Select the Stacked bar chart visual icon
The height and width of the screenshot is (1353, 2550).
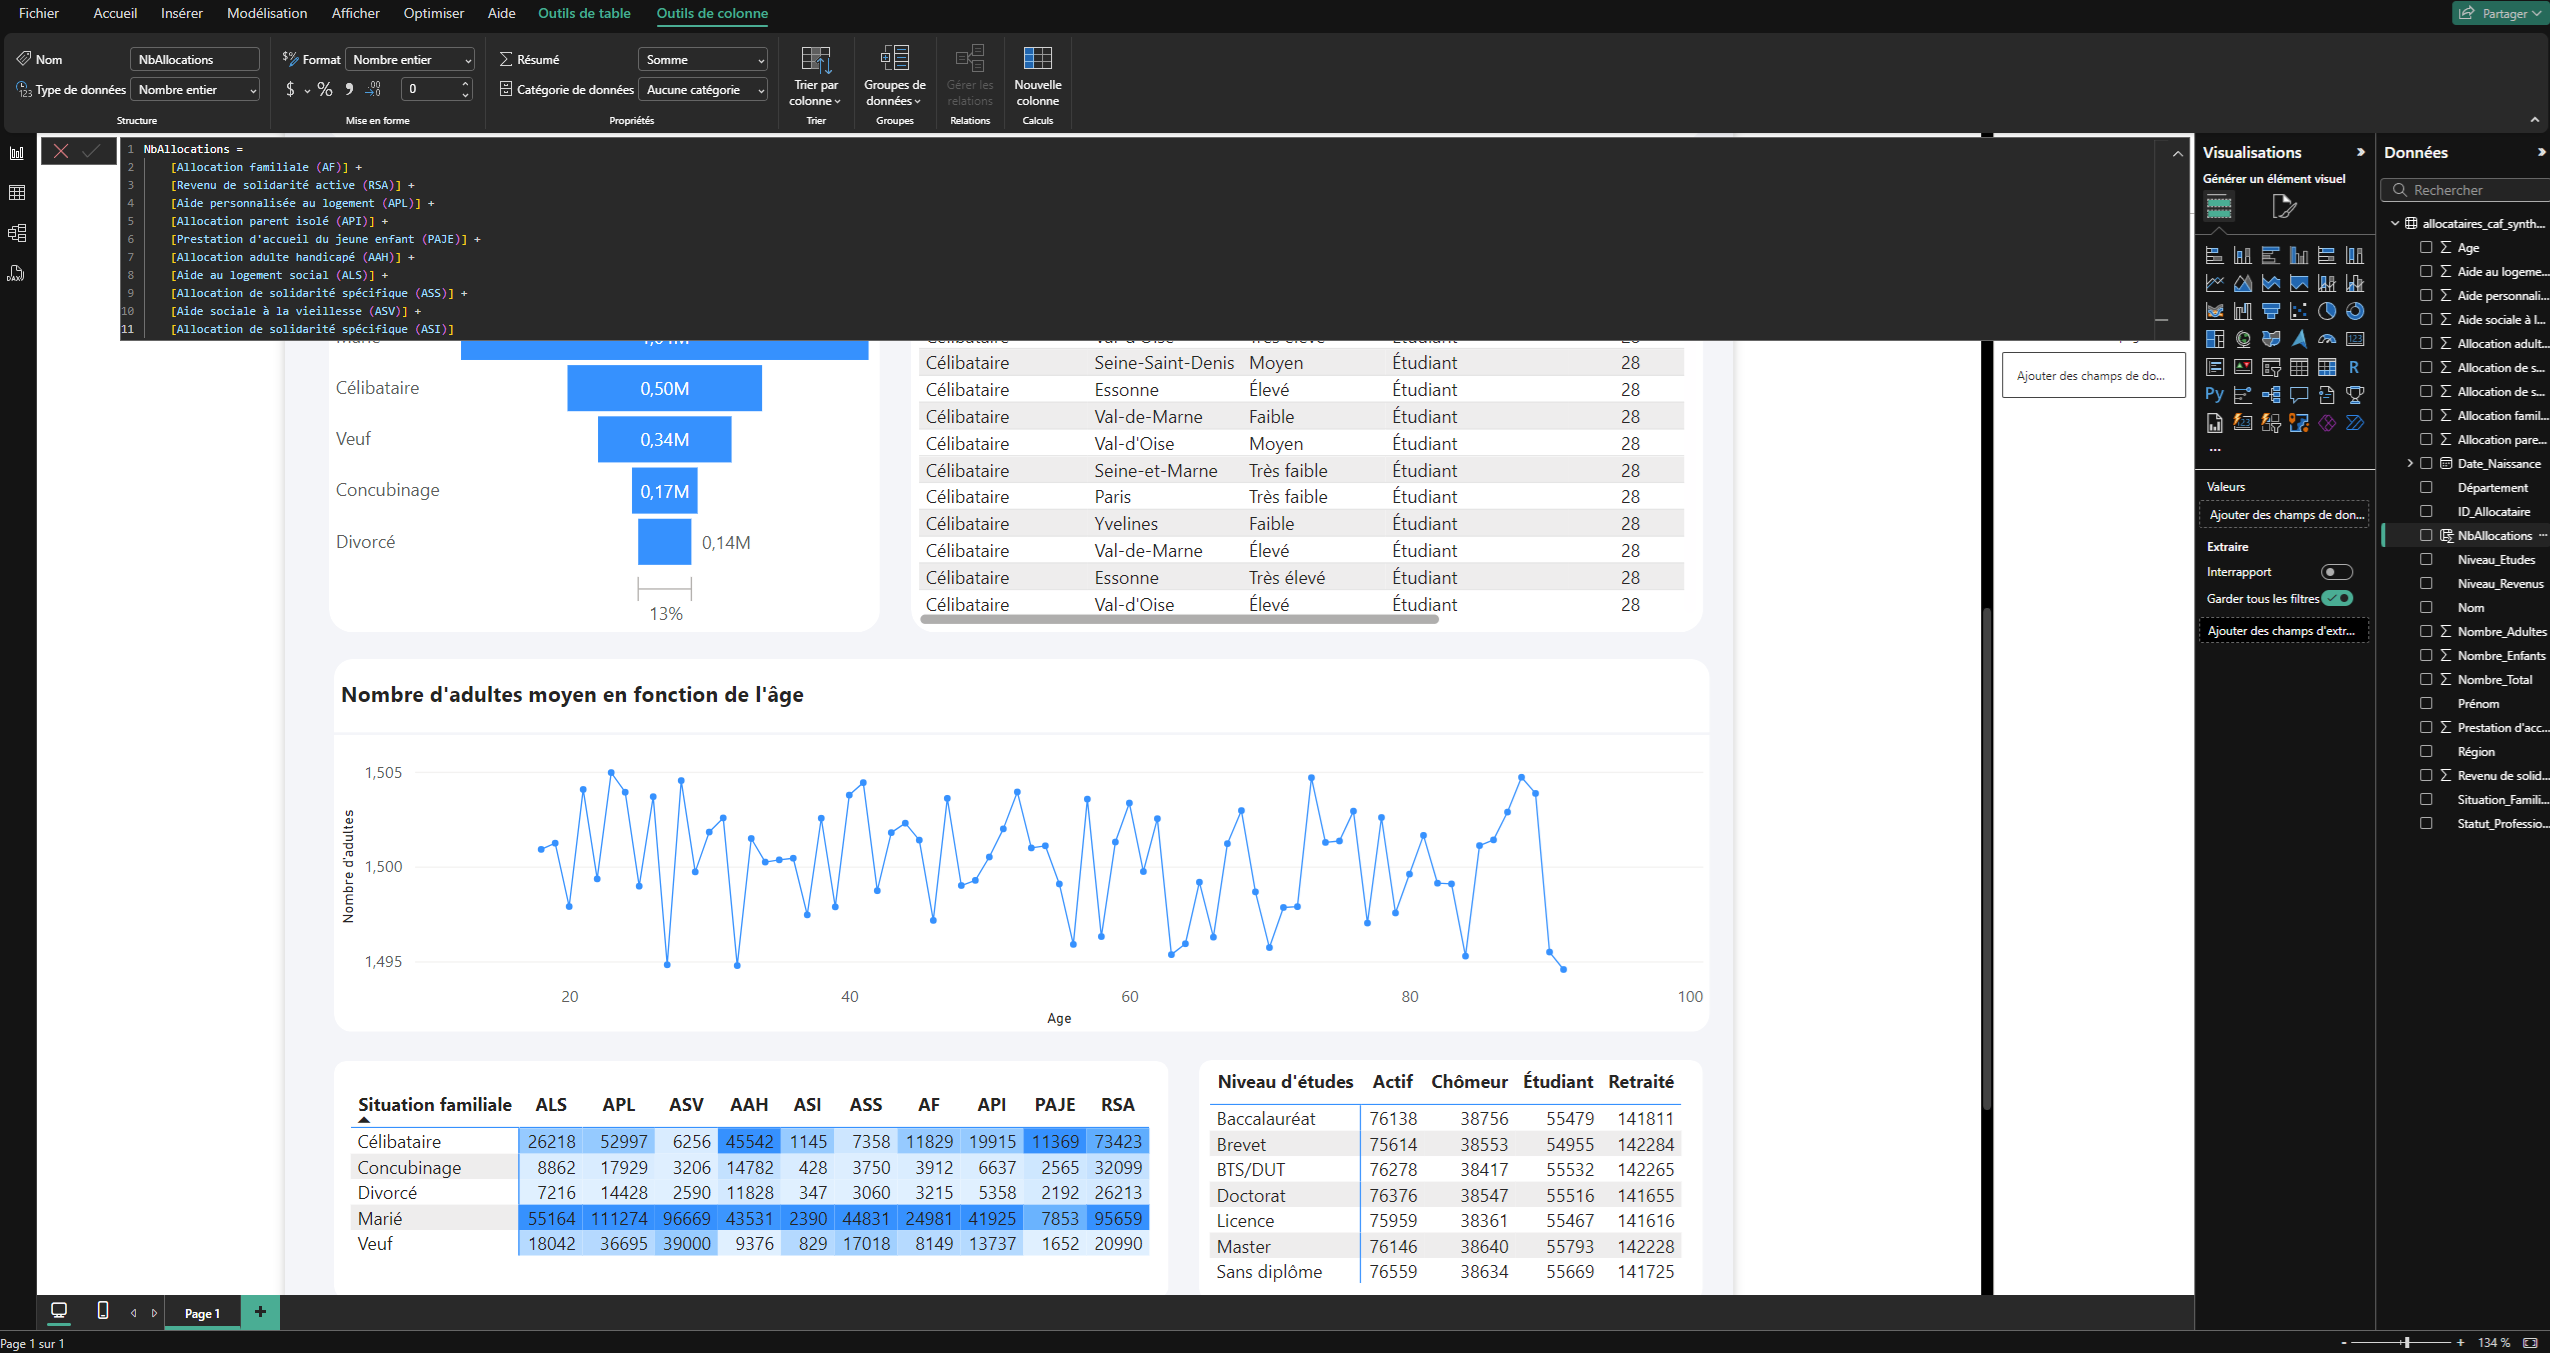pyautogui.click(x=2215, y=255)
